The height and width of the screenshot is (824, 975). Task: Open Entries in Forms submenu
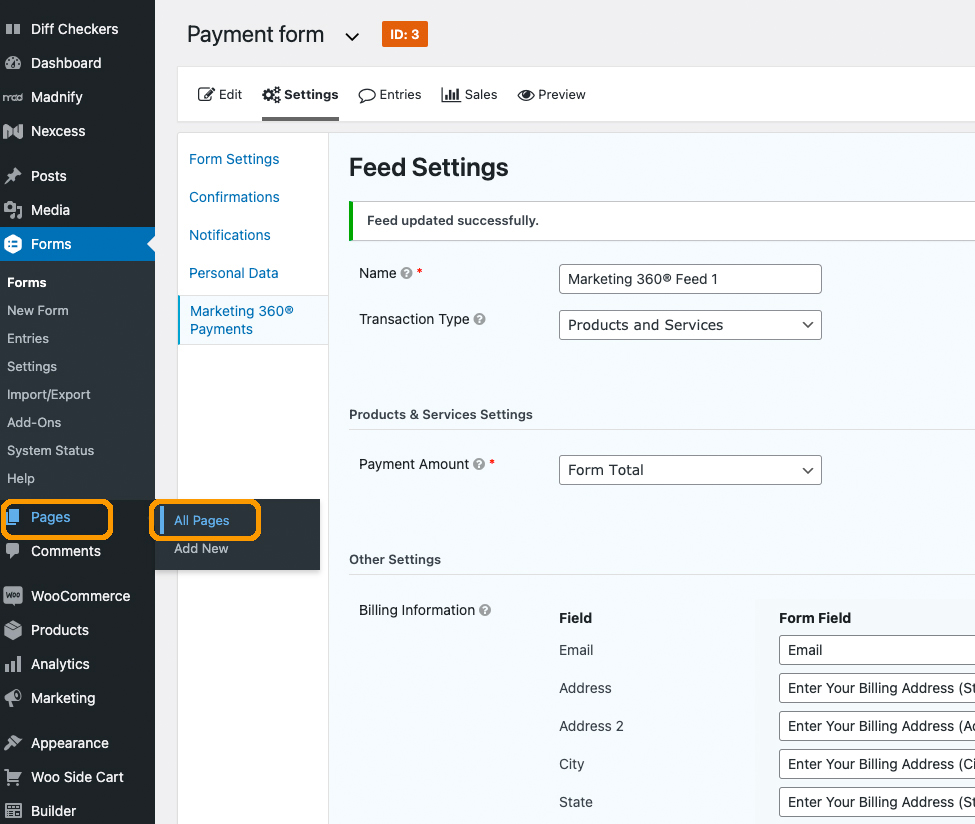28,338
